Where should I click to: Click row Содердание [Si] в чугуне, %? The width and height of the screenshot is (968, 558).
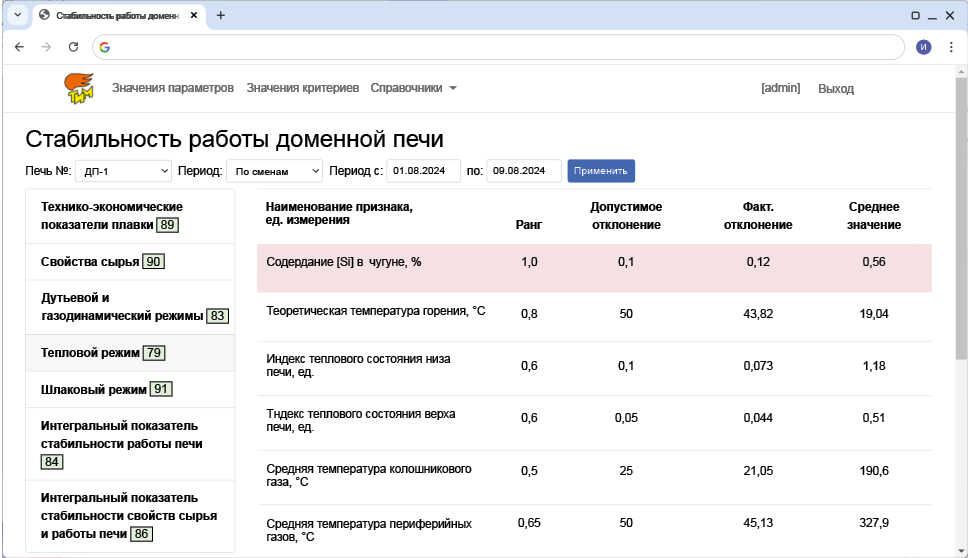pyautogui.click(x=595, y=268)
